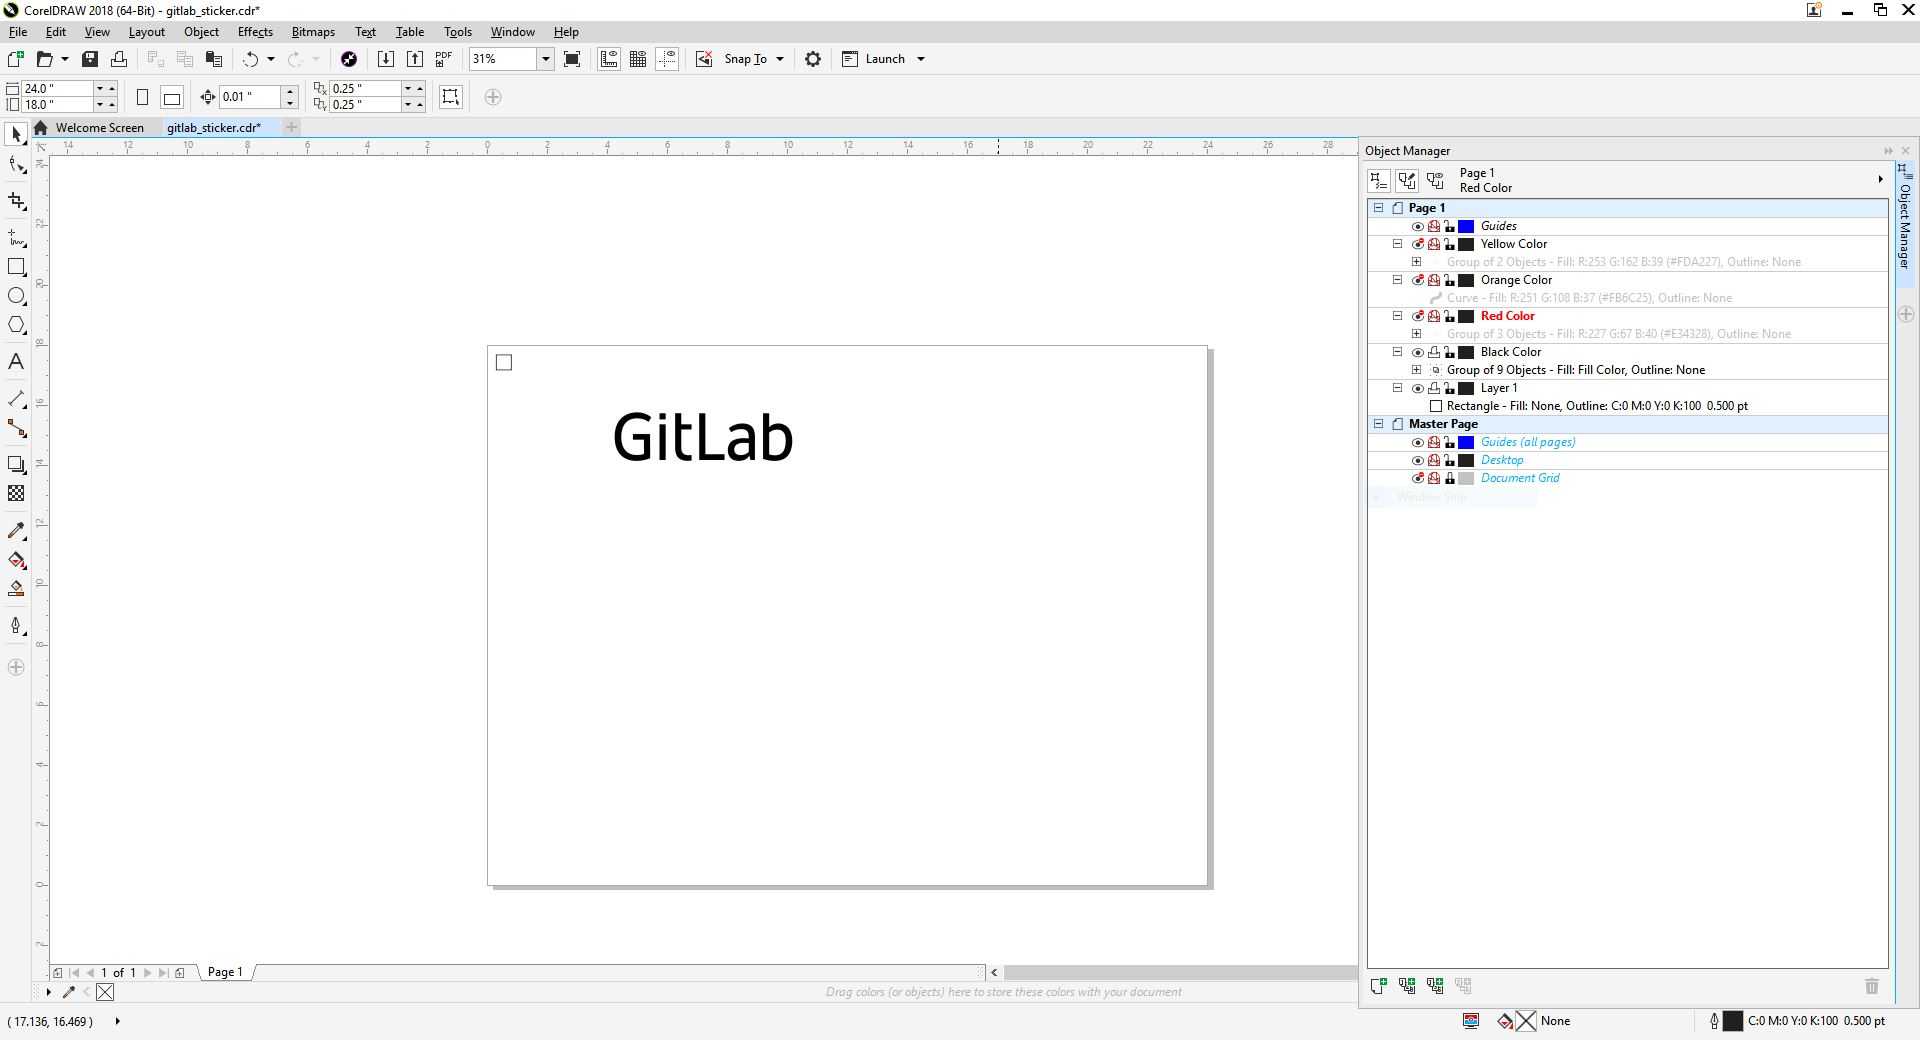
Task: Open the File menu
Action: [x=18, y=32]
